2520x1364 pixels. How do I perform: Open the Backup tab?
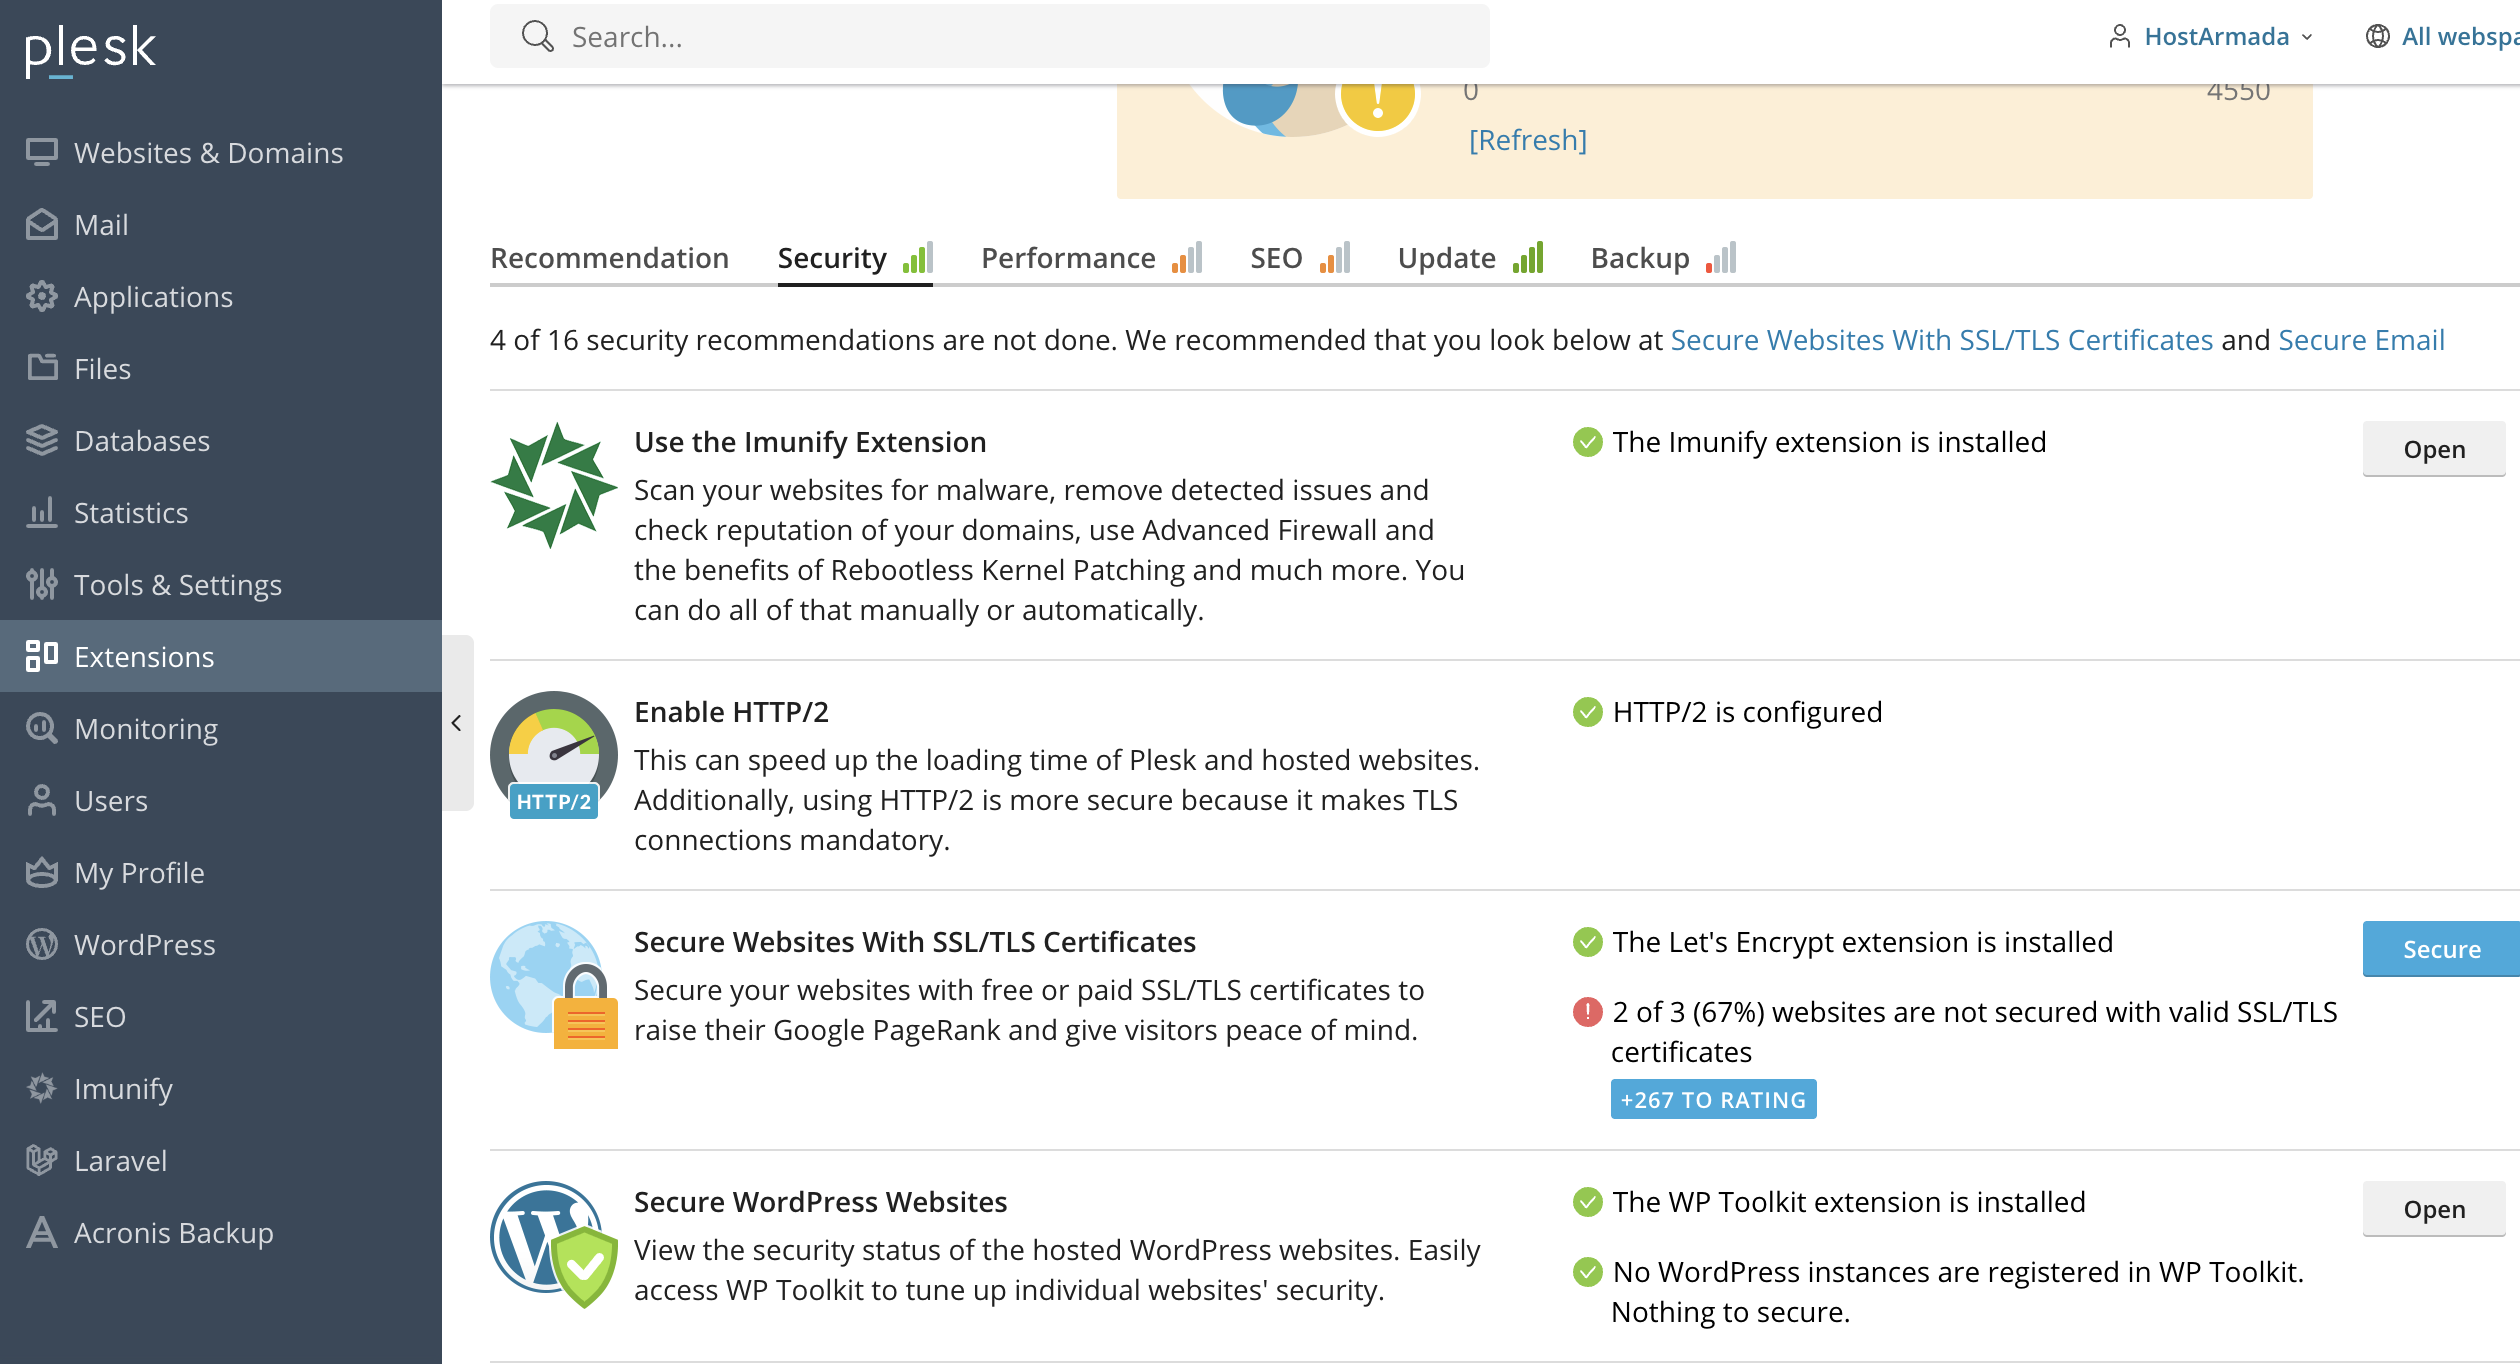tap(1663, 258)
